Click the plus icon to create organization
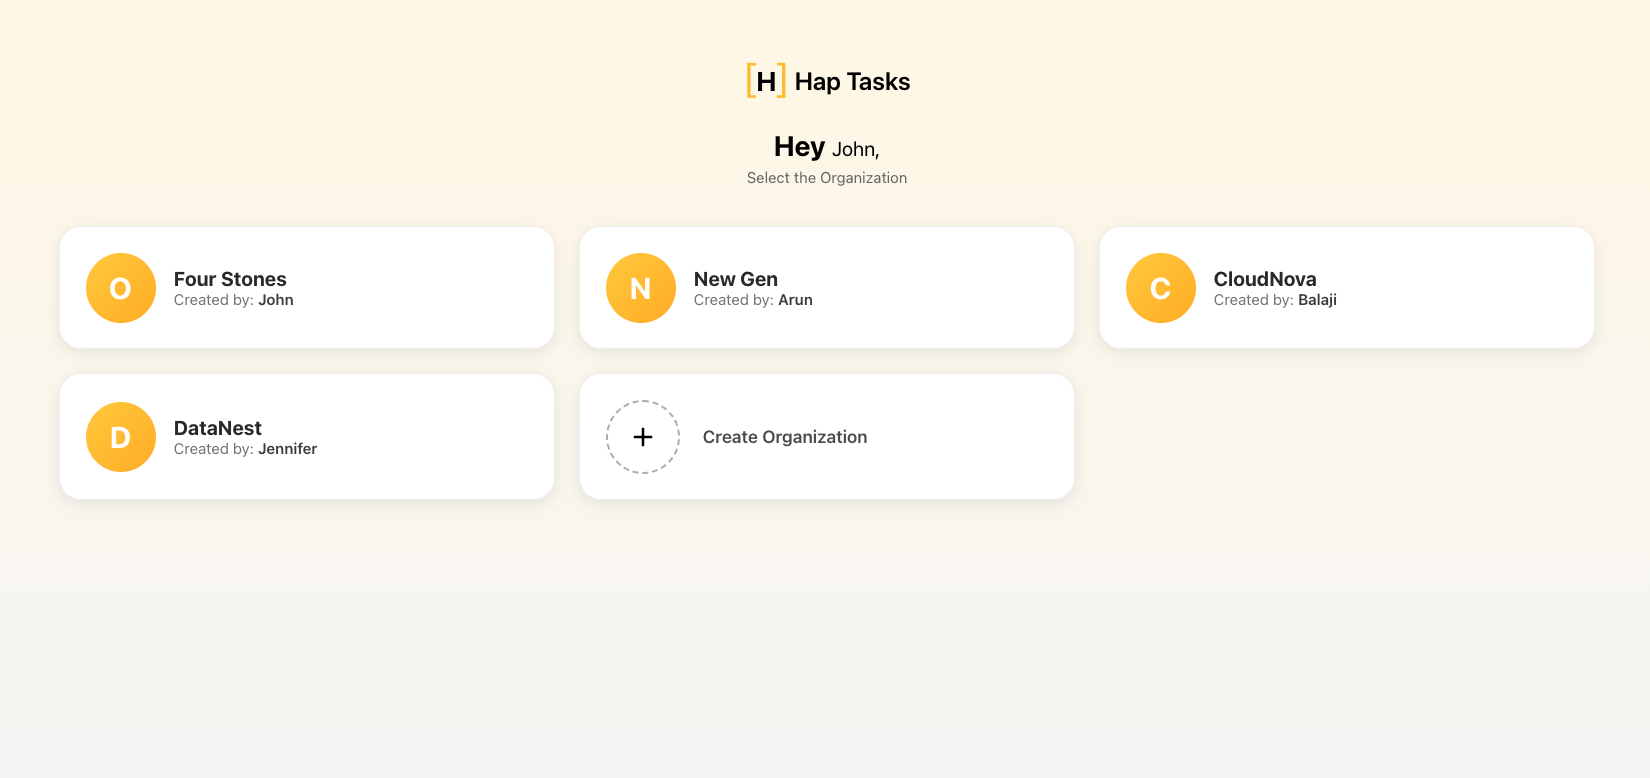This screenshot has height=778, width=1650. pyautogui.click(x=643, y=437)
